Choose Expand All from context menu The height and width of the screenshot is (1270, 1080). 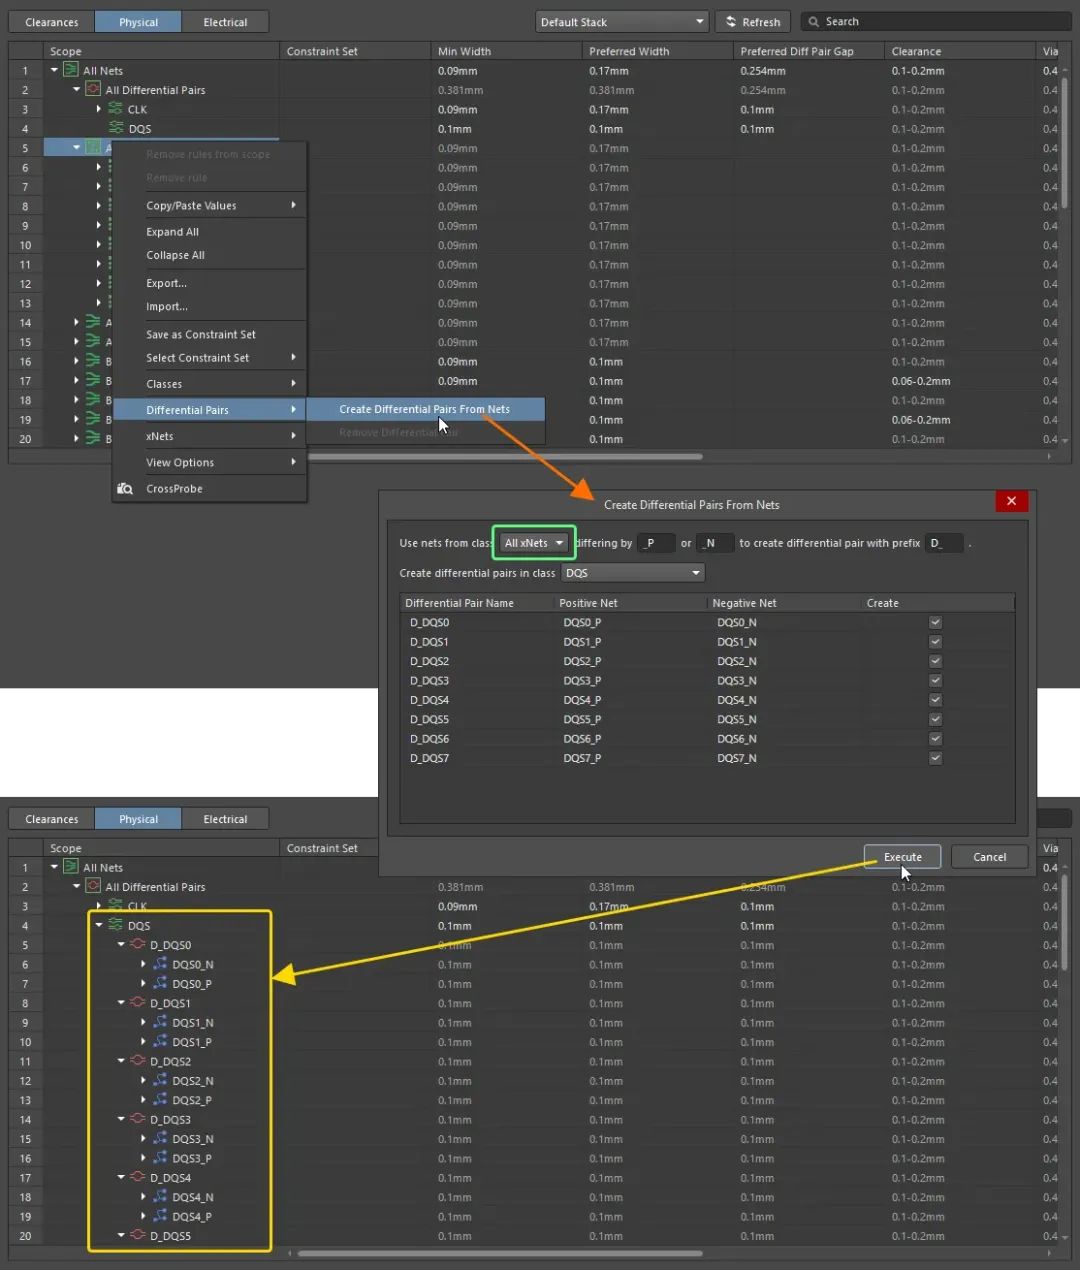209,231
